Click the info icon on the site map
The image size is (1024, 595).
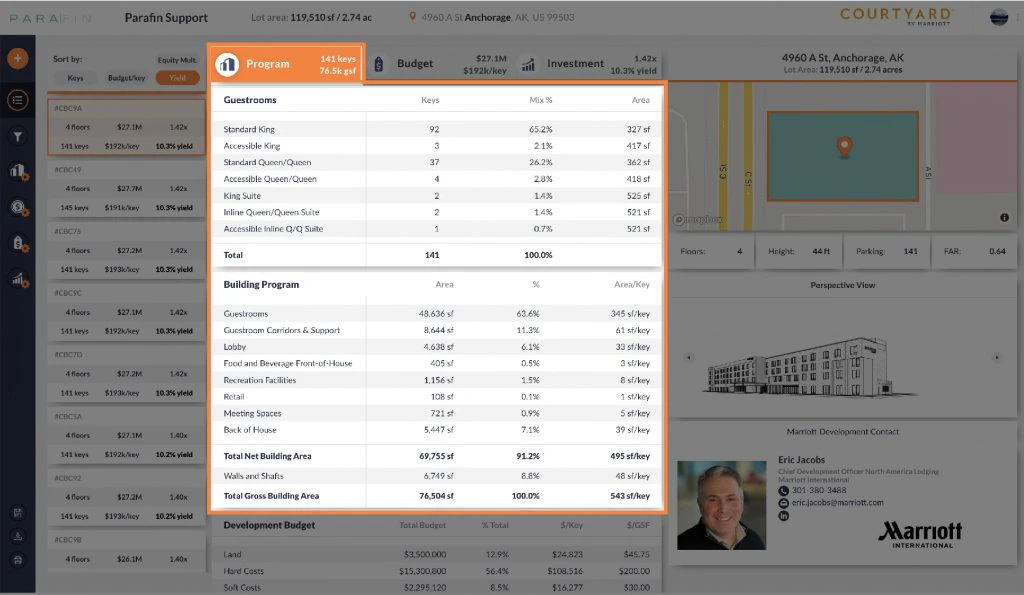click(x=1005, y=217)
